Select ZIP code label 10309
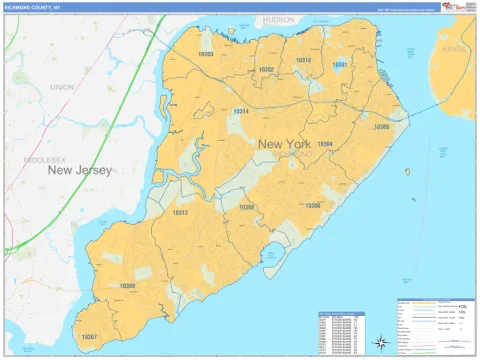Image resolution: width=480 pixels, height=360 pixels. [127, 286]
